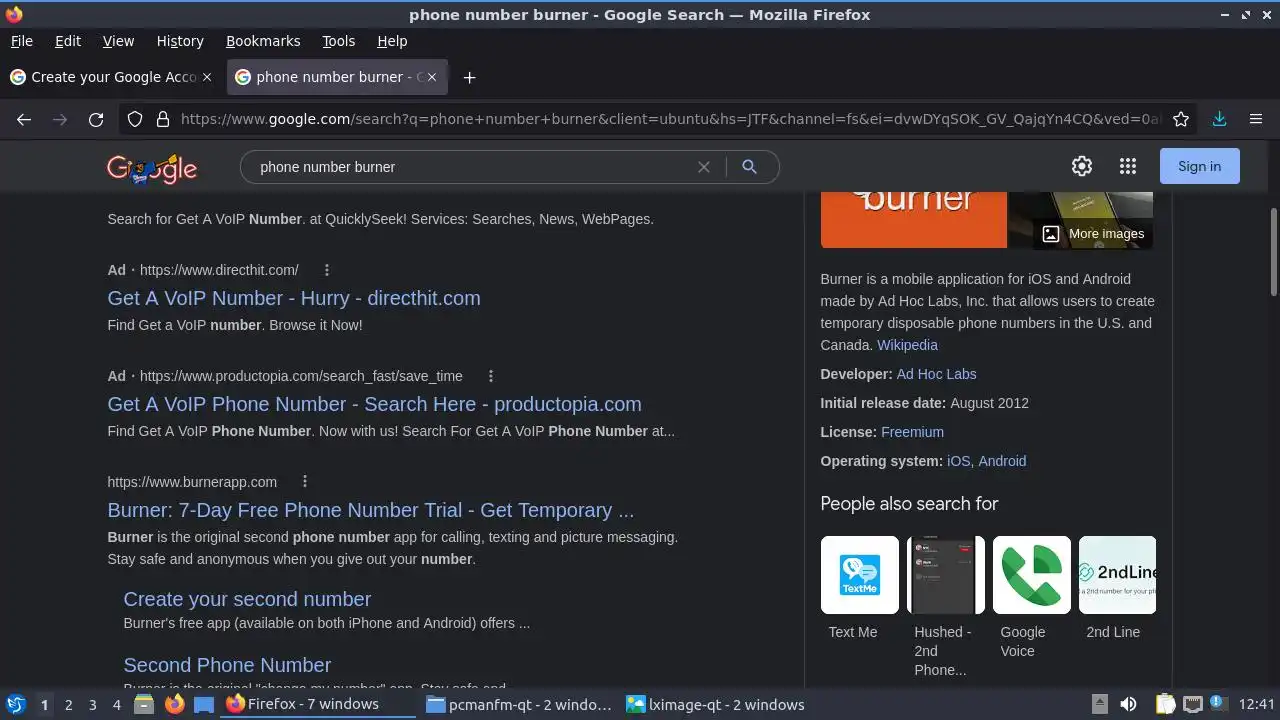1280x720 pixels.
Task: Open the tracking protection shield icon
Action: click(135, 119)
